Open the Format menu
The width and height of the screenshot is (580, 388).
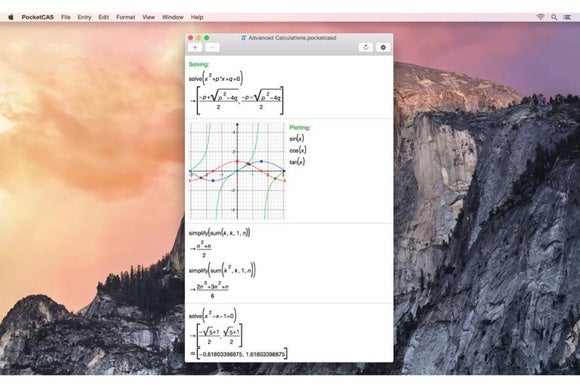tap(126, 17)
